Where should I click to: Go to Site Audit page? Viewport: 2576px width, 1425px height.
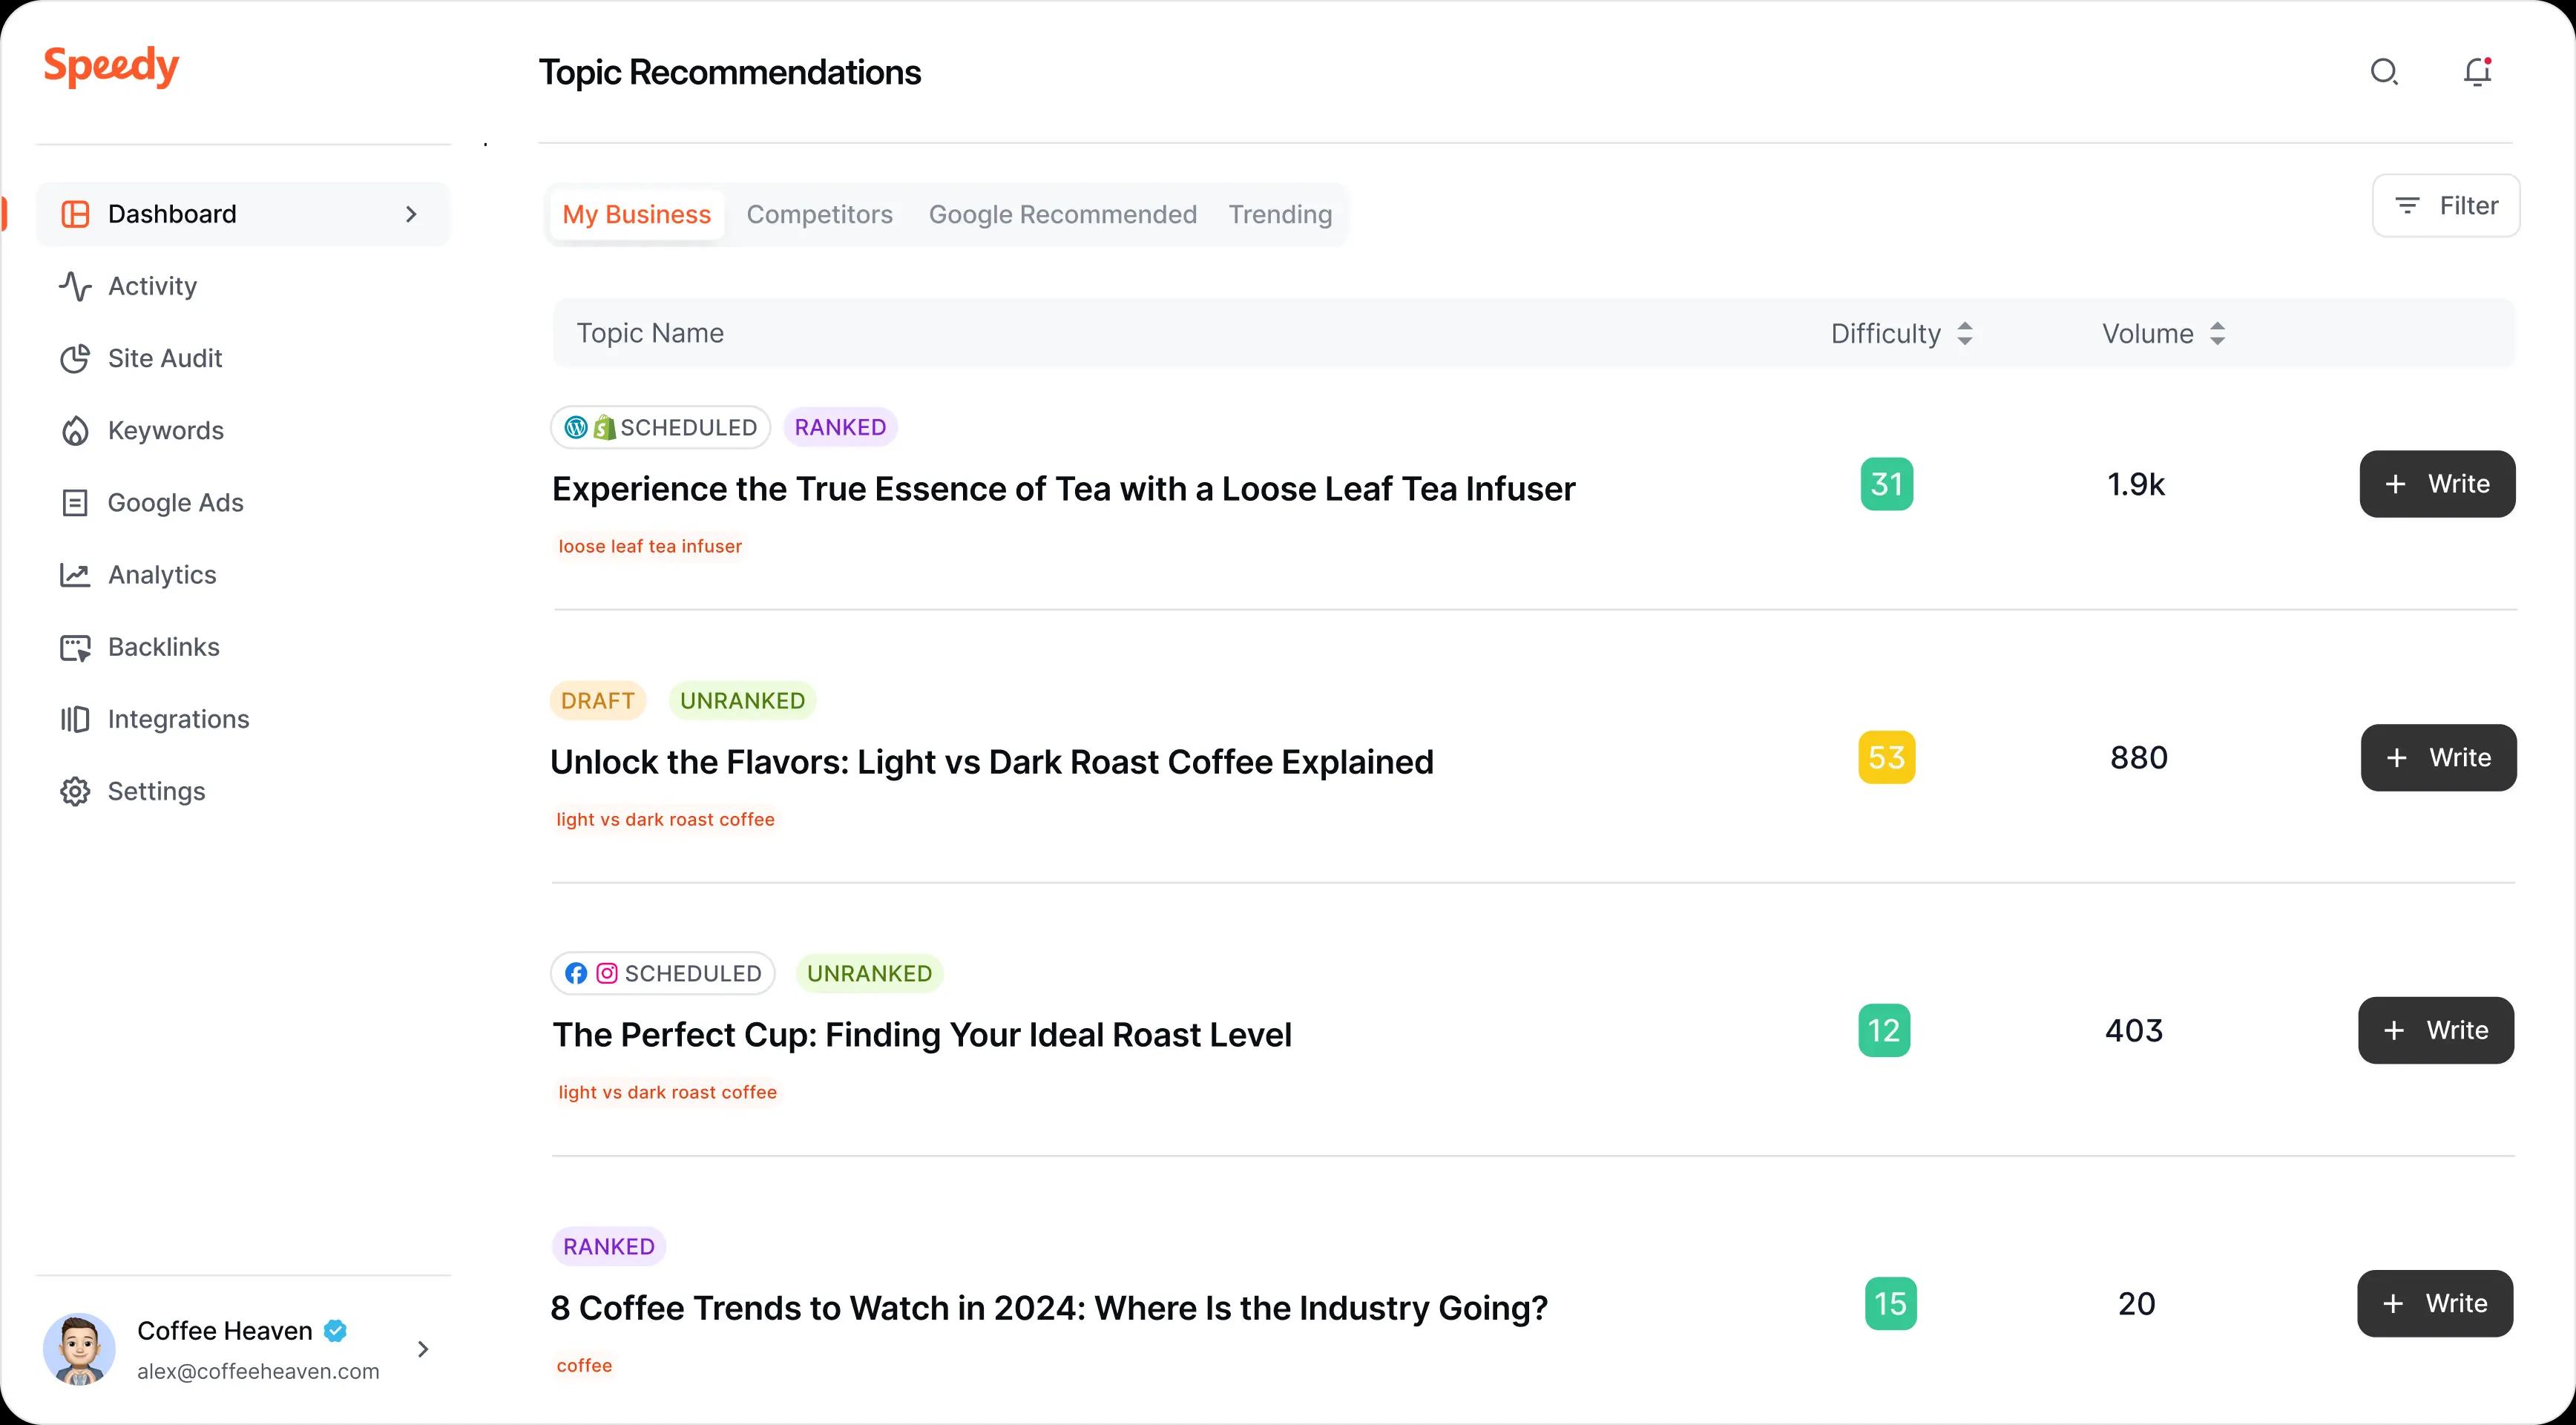[164, 358]
